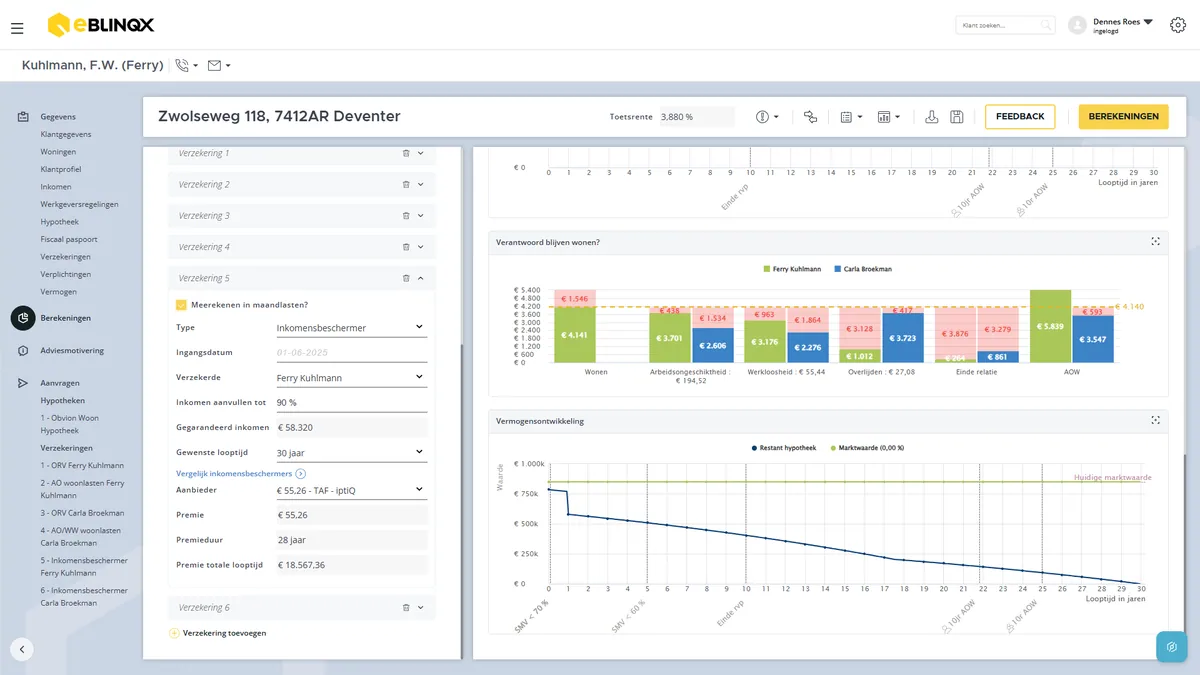Click the compare arrows toolbar icon
The height and width of the screenshot is (675, 1200).
click(x=810, y=117)
